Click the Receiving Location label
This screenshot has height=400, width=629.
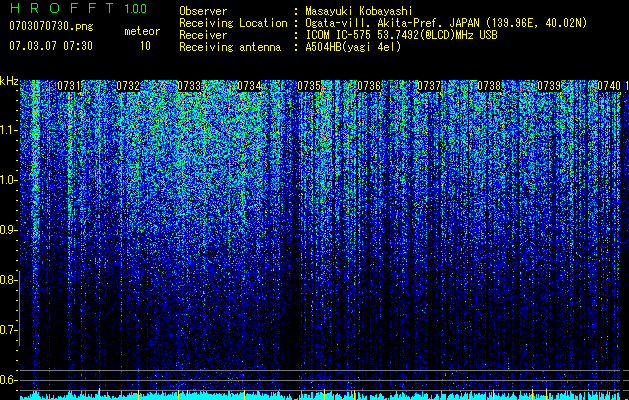coord(233,23)
